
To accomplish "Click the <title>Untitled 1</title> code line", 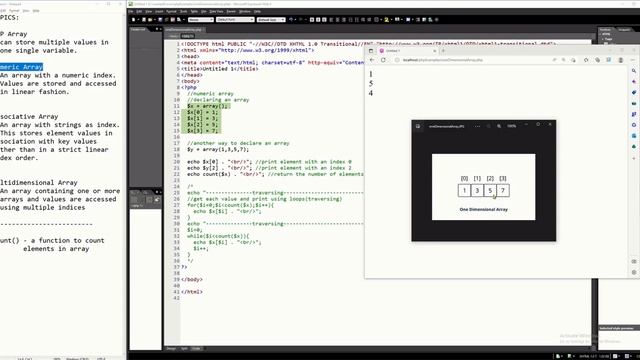I will point(220,69).
